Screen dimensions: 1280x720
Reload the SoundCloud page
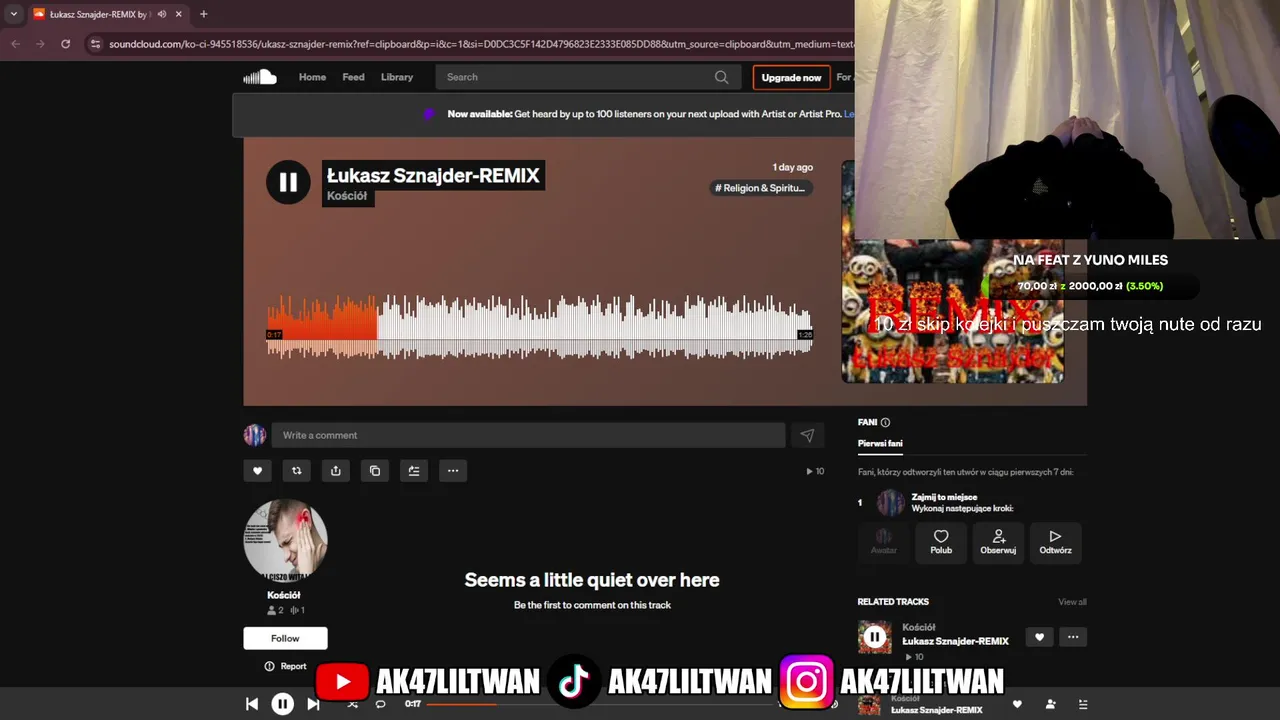[65, 44]
